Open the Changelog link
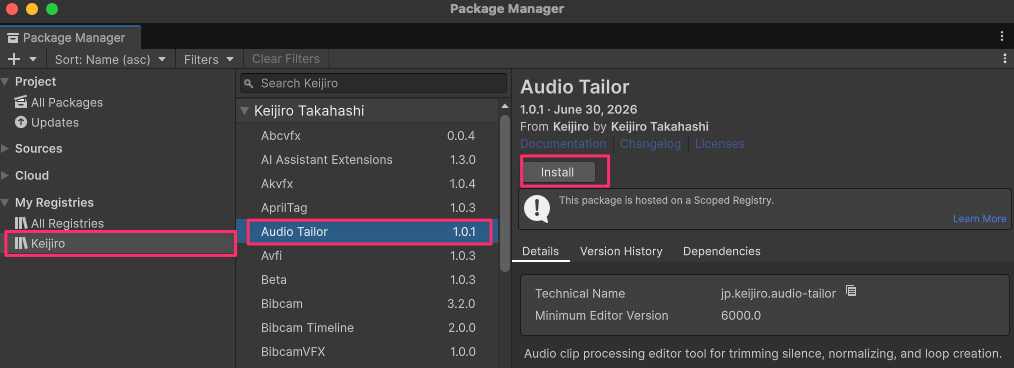 tap(651, 144)
